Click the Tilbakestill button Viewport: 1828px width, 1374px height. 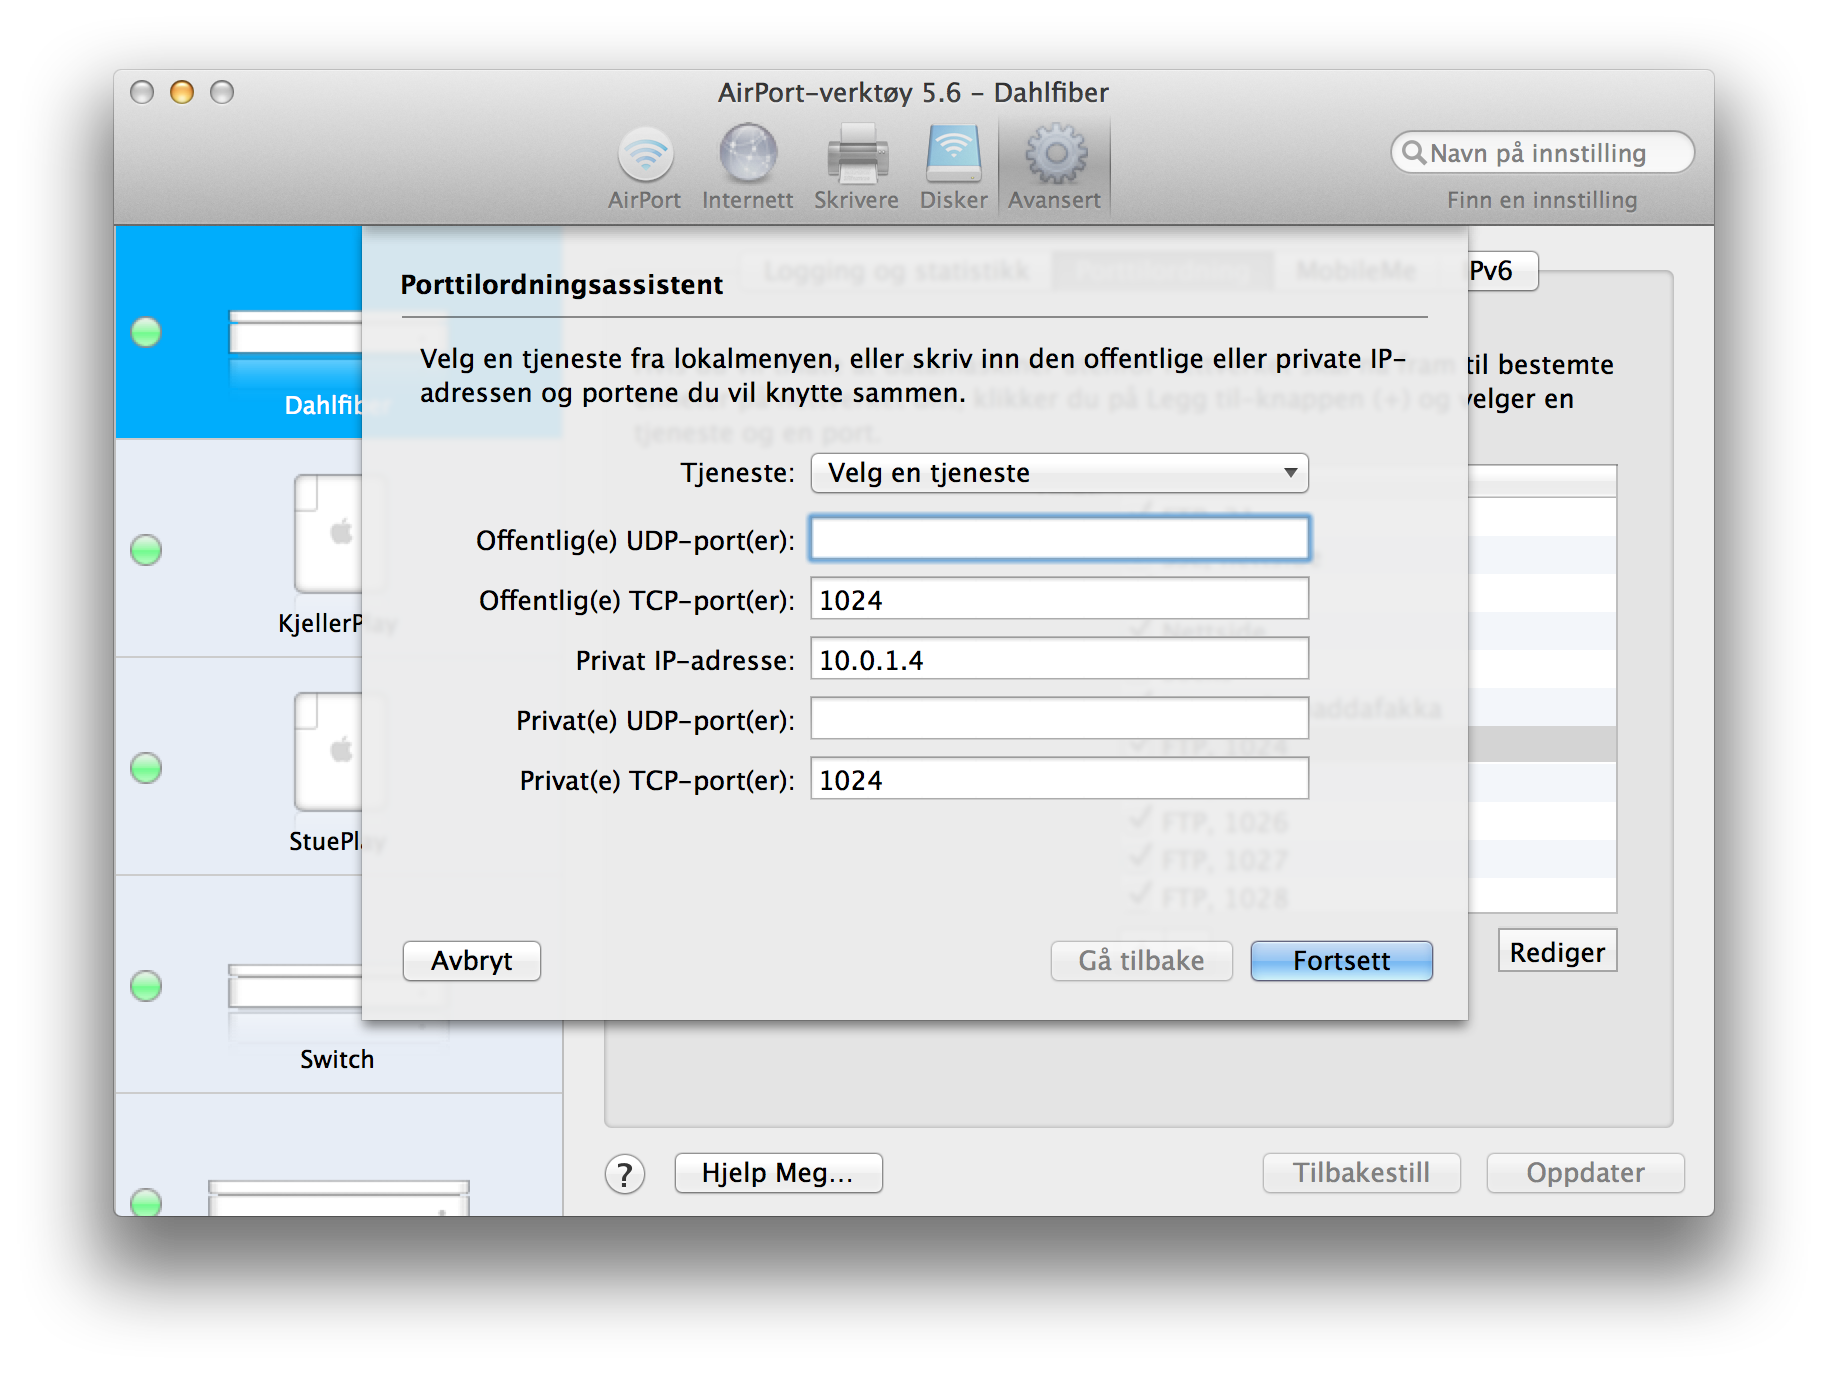(1361, 1173)
